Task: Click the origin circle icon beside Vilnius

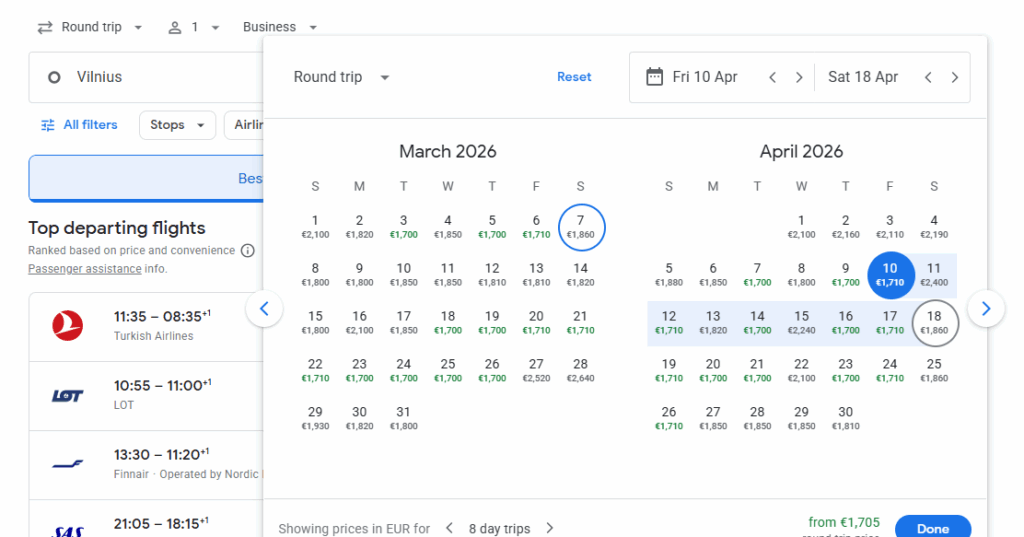Action: 54,78
